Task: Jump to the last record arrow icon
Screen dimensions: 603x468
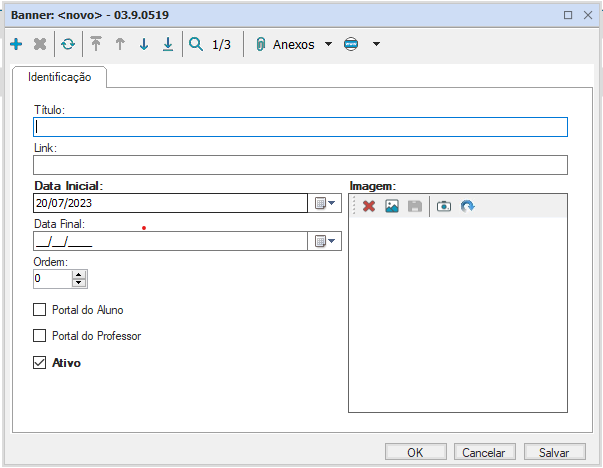Action: coord(167,45)
